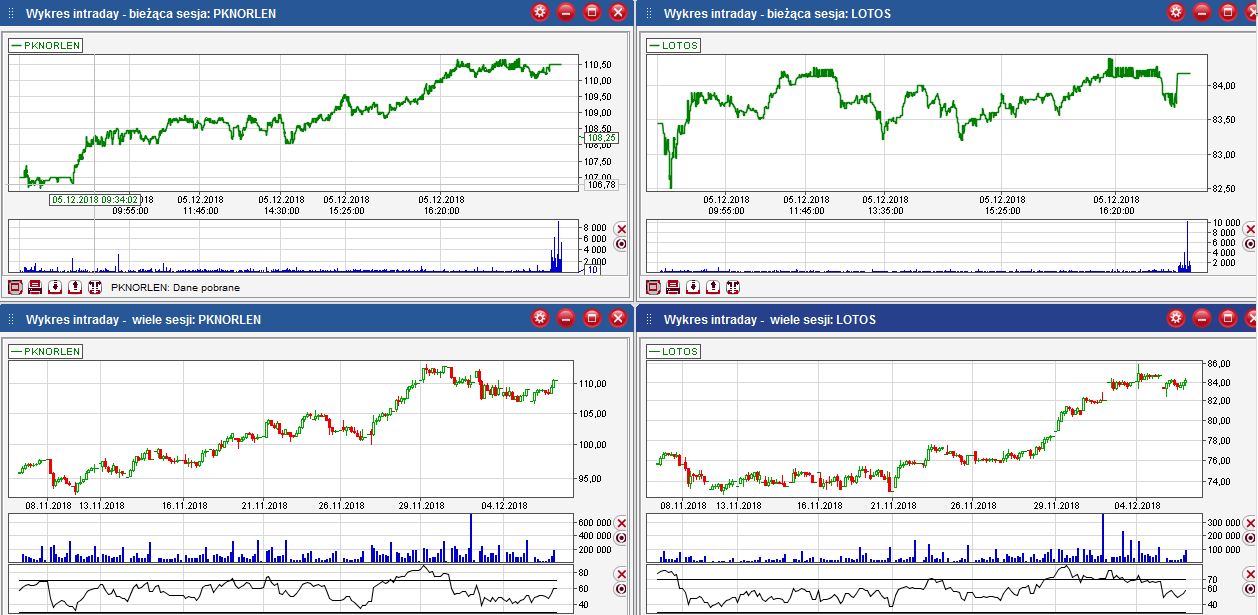Screen dimensions: 1258x615
Task: Maximize the PKNORLEN bieżąca sesja chart window
Action: click(x=592, y=13)
